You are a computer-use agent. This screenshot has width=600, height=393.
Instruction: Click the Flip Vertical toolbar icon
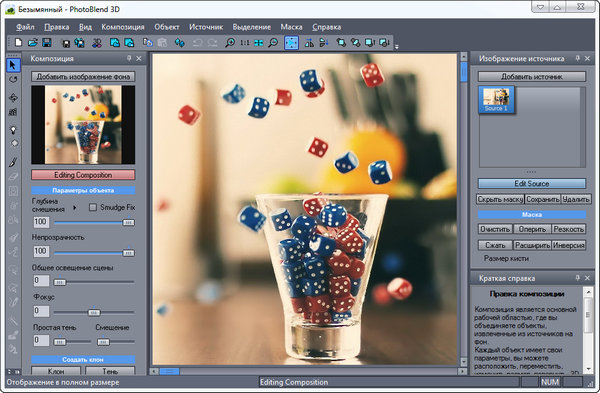(324, 42)
